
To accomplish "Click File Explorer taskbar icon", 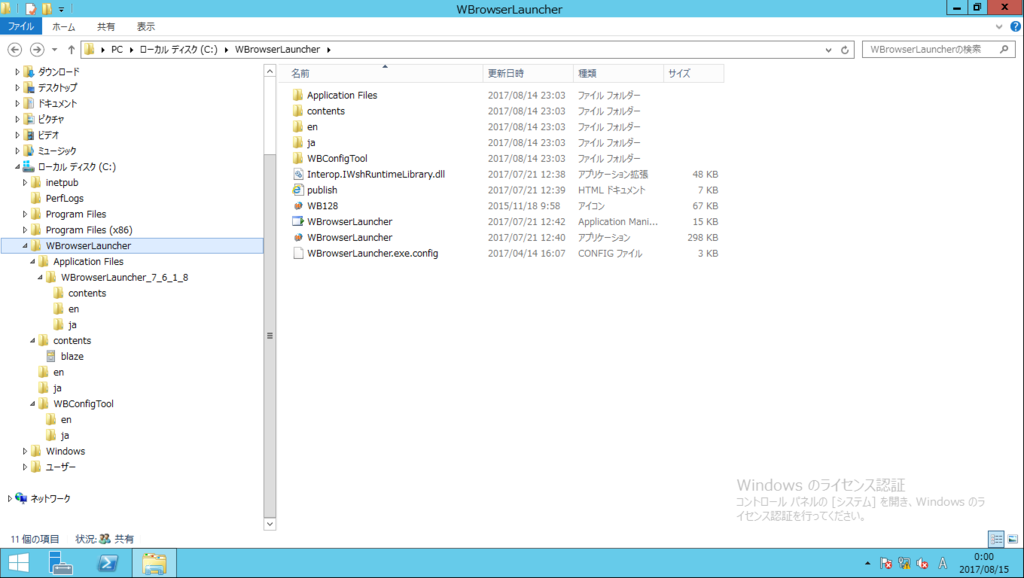I will tap(154, 563).
